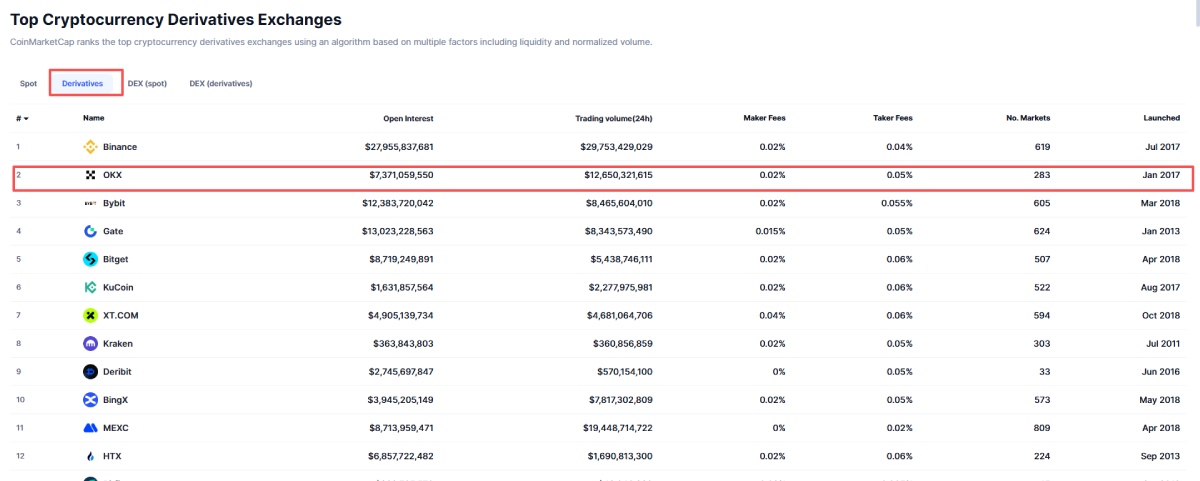Click the KuCoin logo icon
The width and height of the screenshot is (1200, 481).
pyautogui.click(x=90, y=287)
